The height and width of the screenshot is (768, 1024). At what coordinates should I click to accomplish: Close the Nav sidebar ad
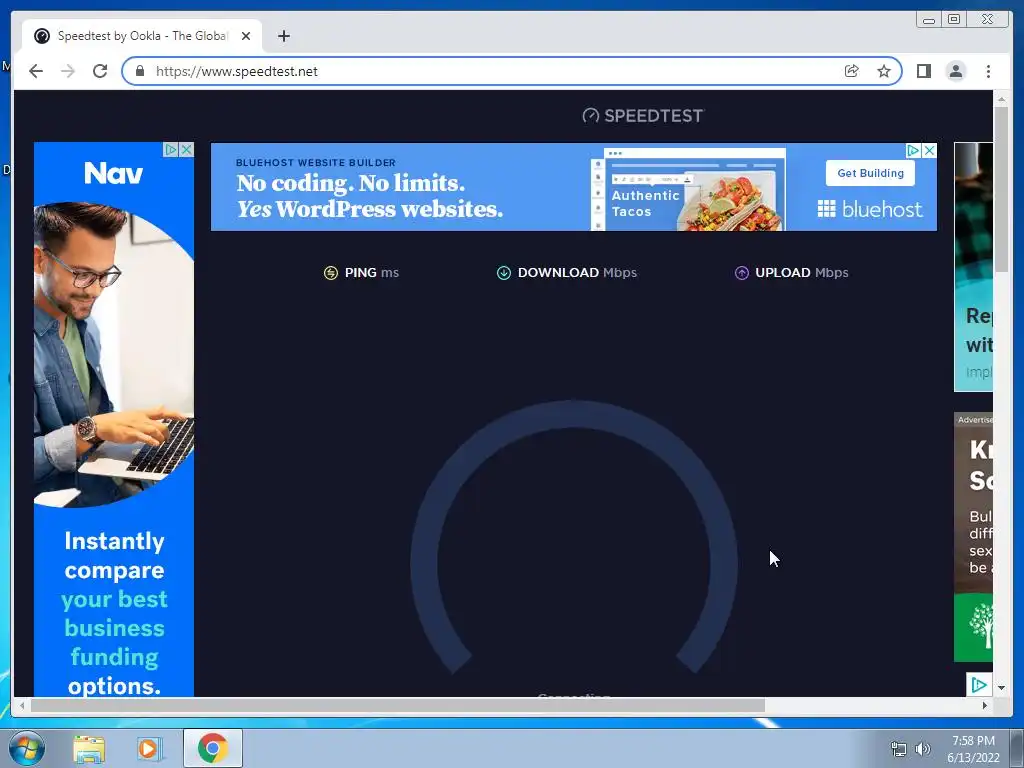point(187,150)
